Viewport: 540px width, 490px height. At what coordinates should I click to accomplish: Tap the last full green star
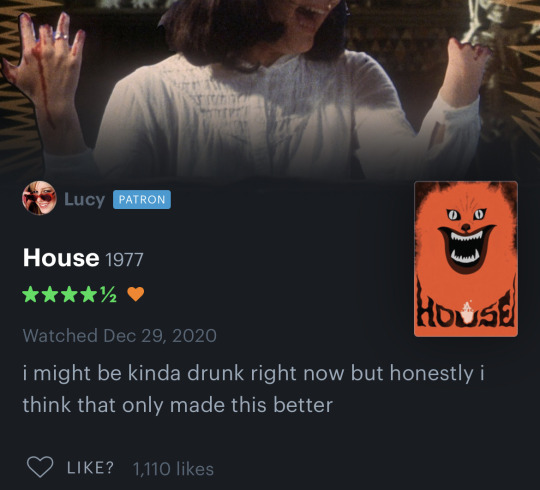pos(89,294)
